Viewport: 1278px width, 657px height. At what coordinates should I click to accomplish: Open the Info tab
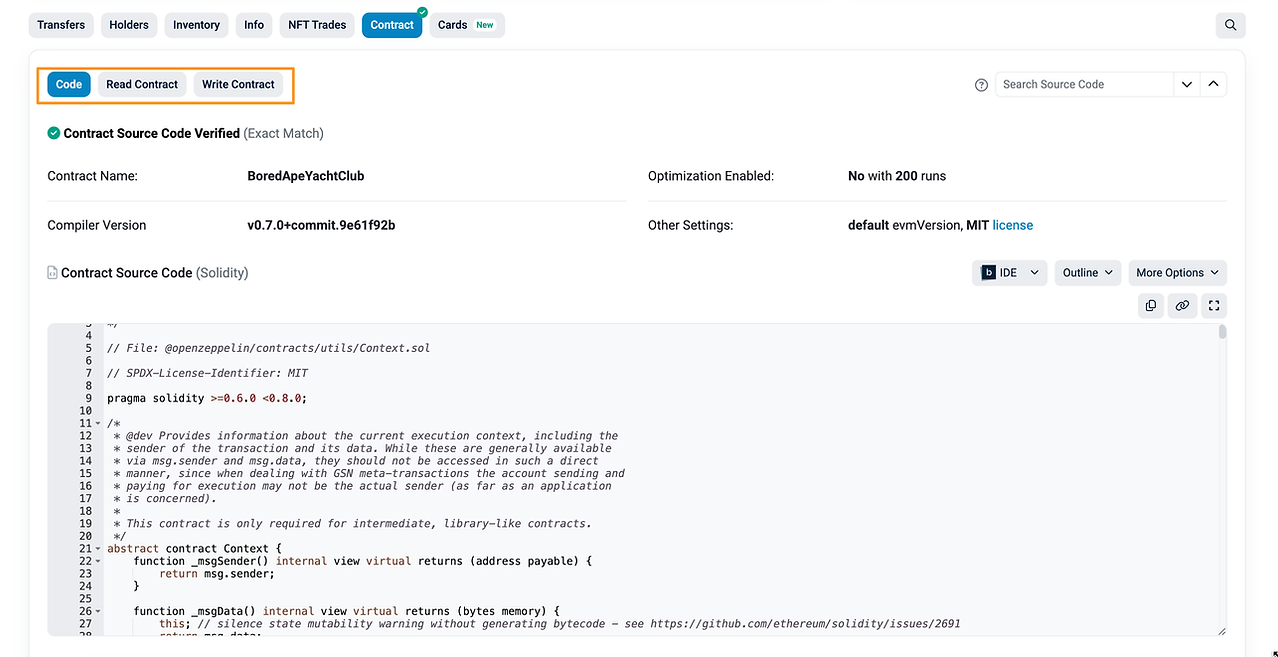(254, 25)
